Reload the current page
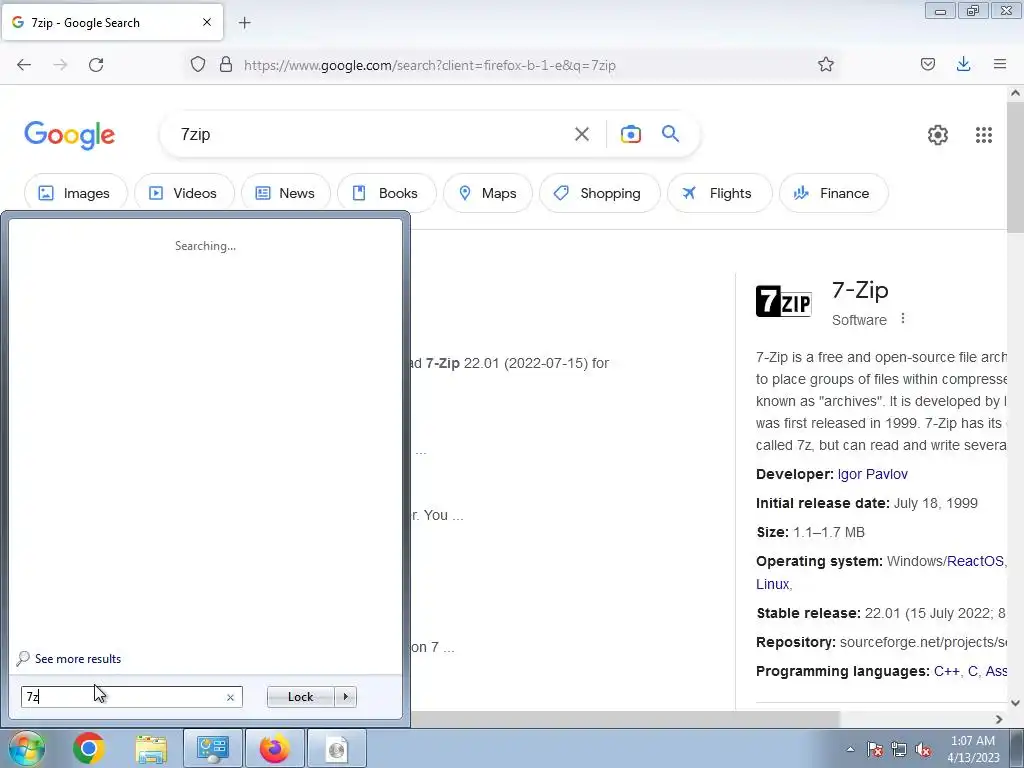 96,65
